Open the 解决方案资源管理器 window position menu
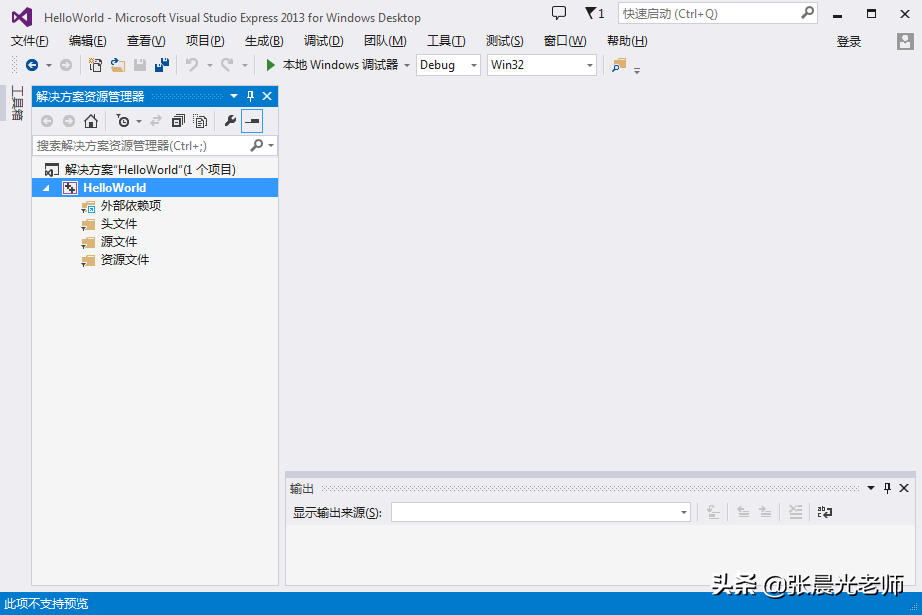 pyautogui.click(x=234, y=96)
